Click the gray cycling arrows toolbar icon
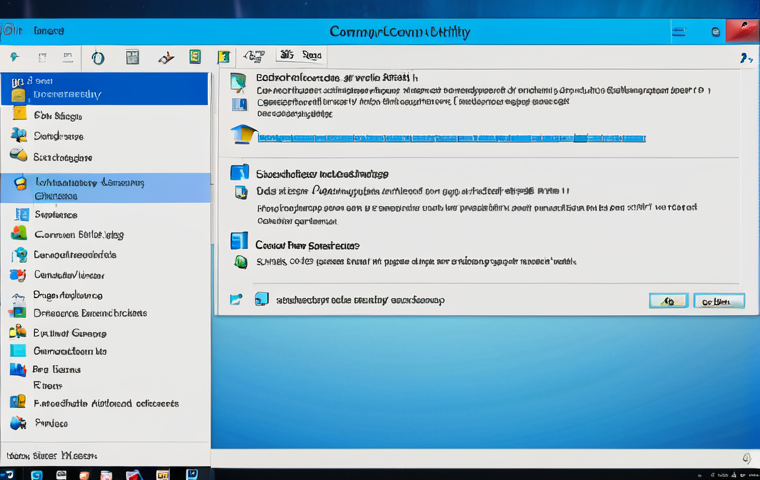 254,57
